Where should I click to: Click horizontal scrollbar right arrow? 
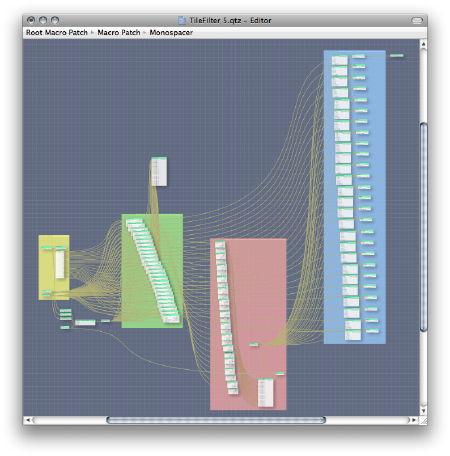pos(414,420)
